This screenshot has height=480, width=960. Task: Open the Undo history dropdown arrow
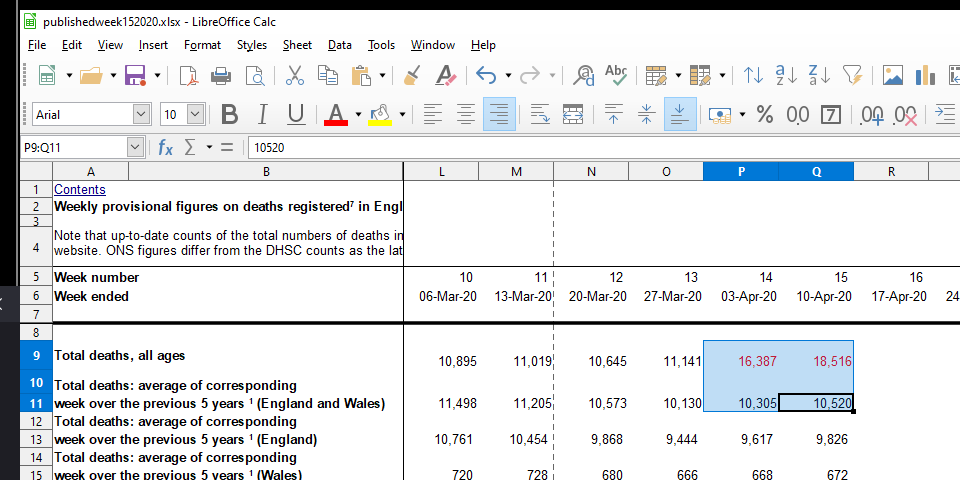click(508, 76)
